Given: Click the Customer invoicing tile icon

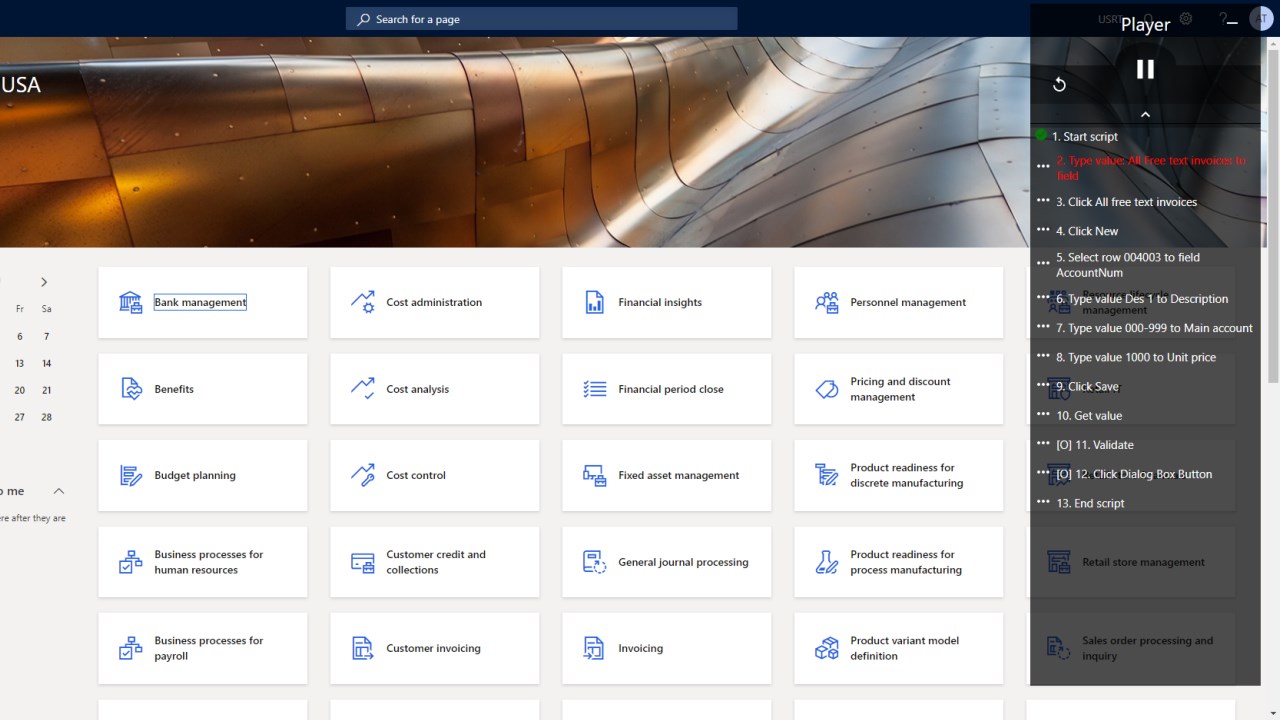Looking at the screenshot, I should [363, 648].
